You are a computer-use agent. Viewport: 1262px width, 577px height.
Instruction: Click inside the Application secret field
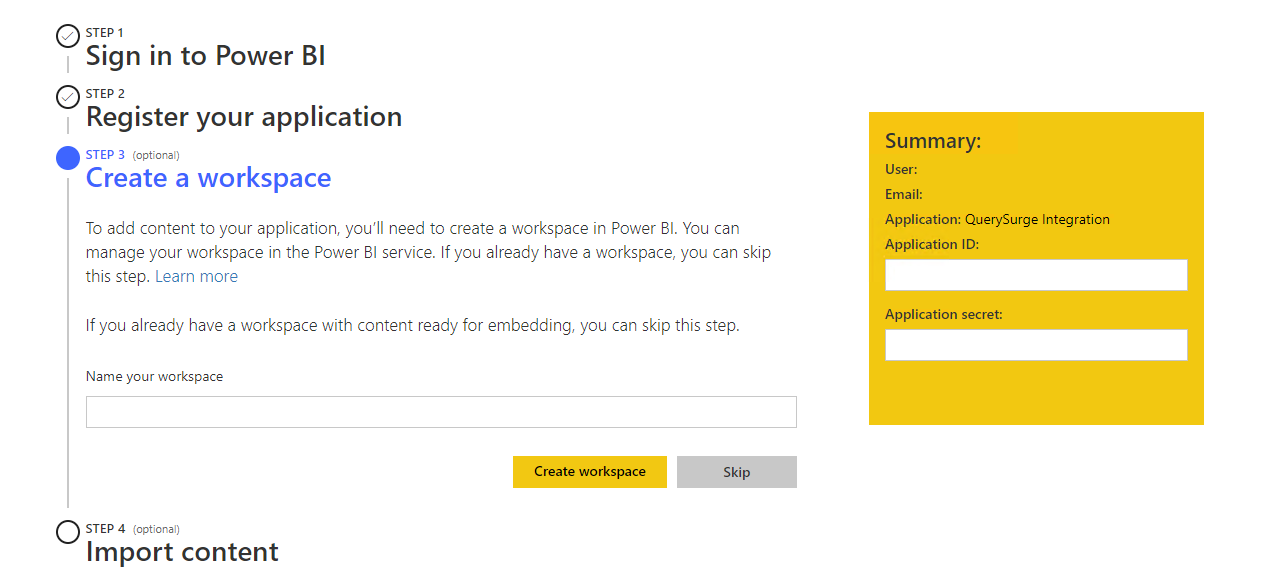click(x=1035, y=345)
